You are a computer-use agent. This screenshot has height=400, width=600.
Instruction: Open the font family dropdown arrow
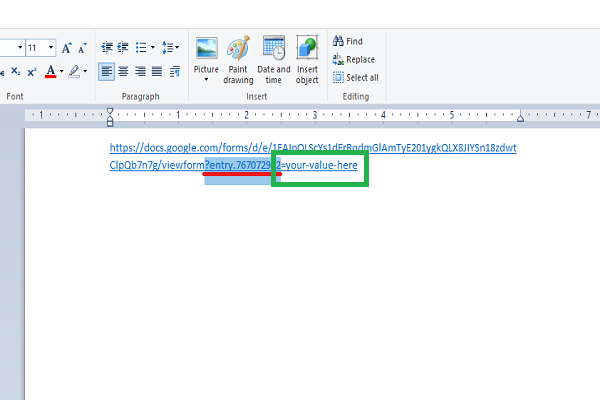coord(20,47)
